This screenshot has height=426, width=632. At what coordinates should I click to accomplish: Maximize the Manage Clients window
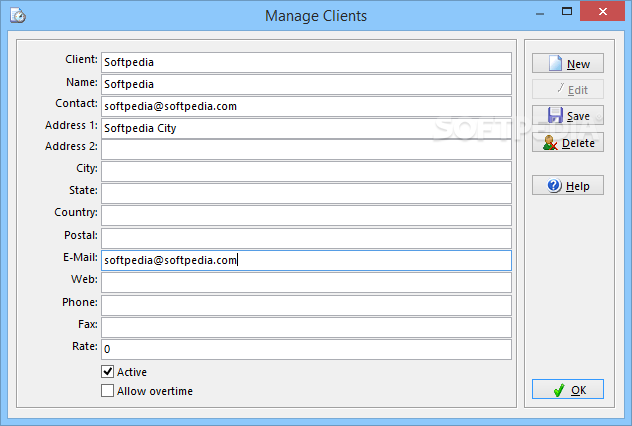567,11
